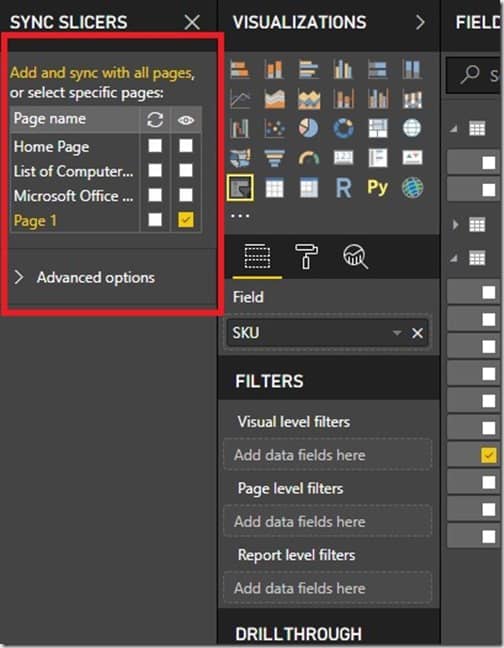Click the Report level filters drop area

click(x=328, y=588)
